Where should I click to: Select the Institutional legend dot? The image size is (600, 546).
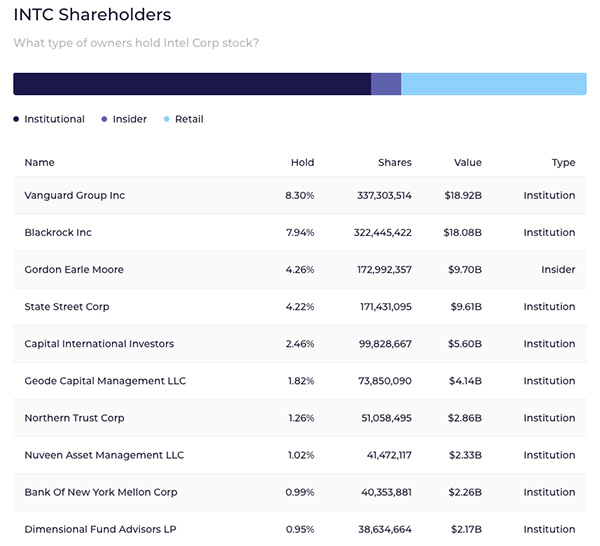click(x=16, y=119)
